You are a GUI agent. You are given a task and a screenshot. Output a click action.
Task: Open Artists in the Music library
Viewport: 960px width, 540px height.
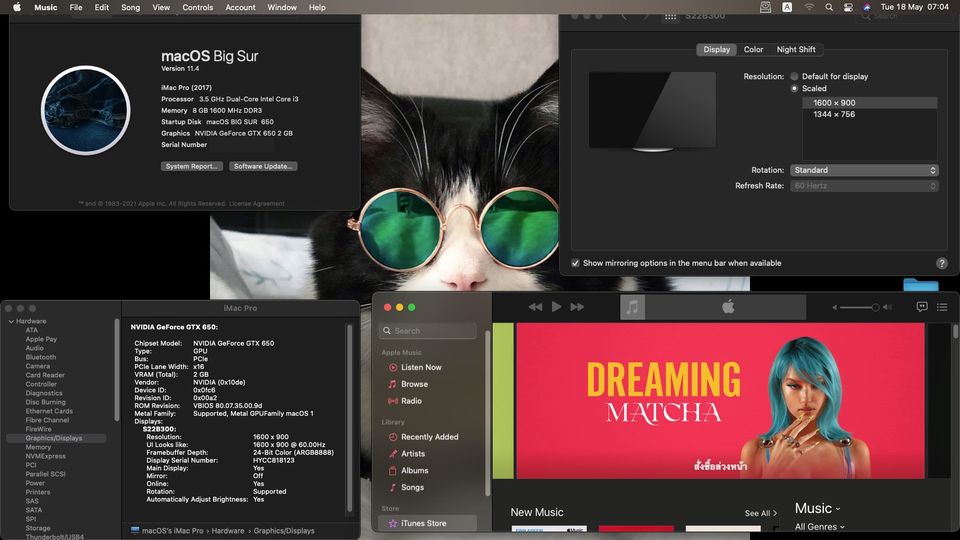tap(413, 454)
